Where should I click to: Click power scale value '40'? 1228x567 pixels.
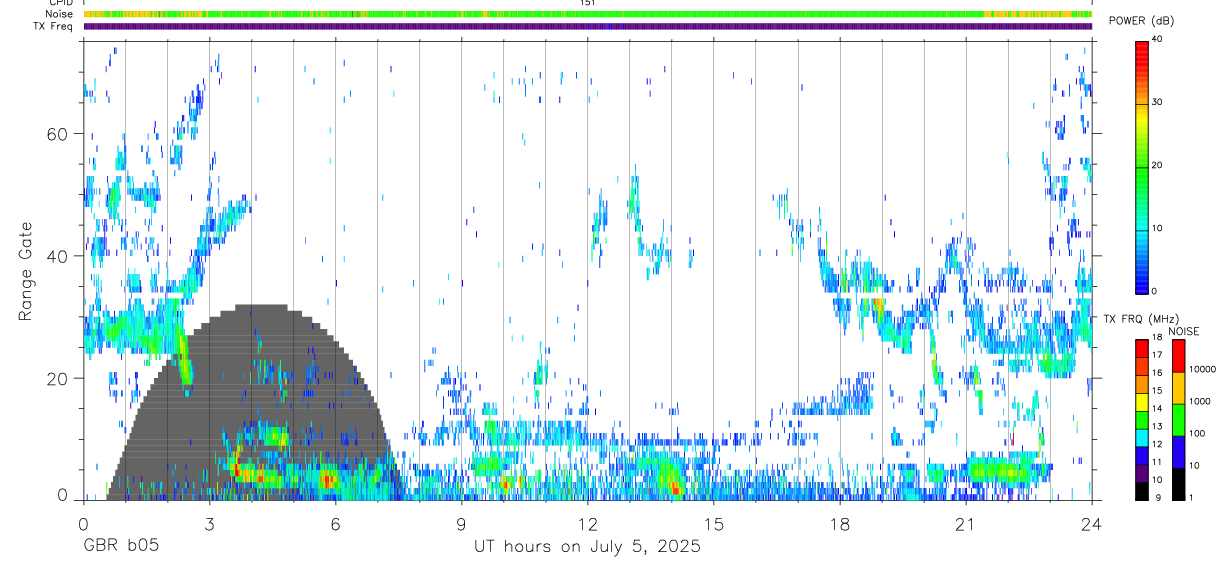(x=1158, y=40)
